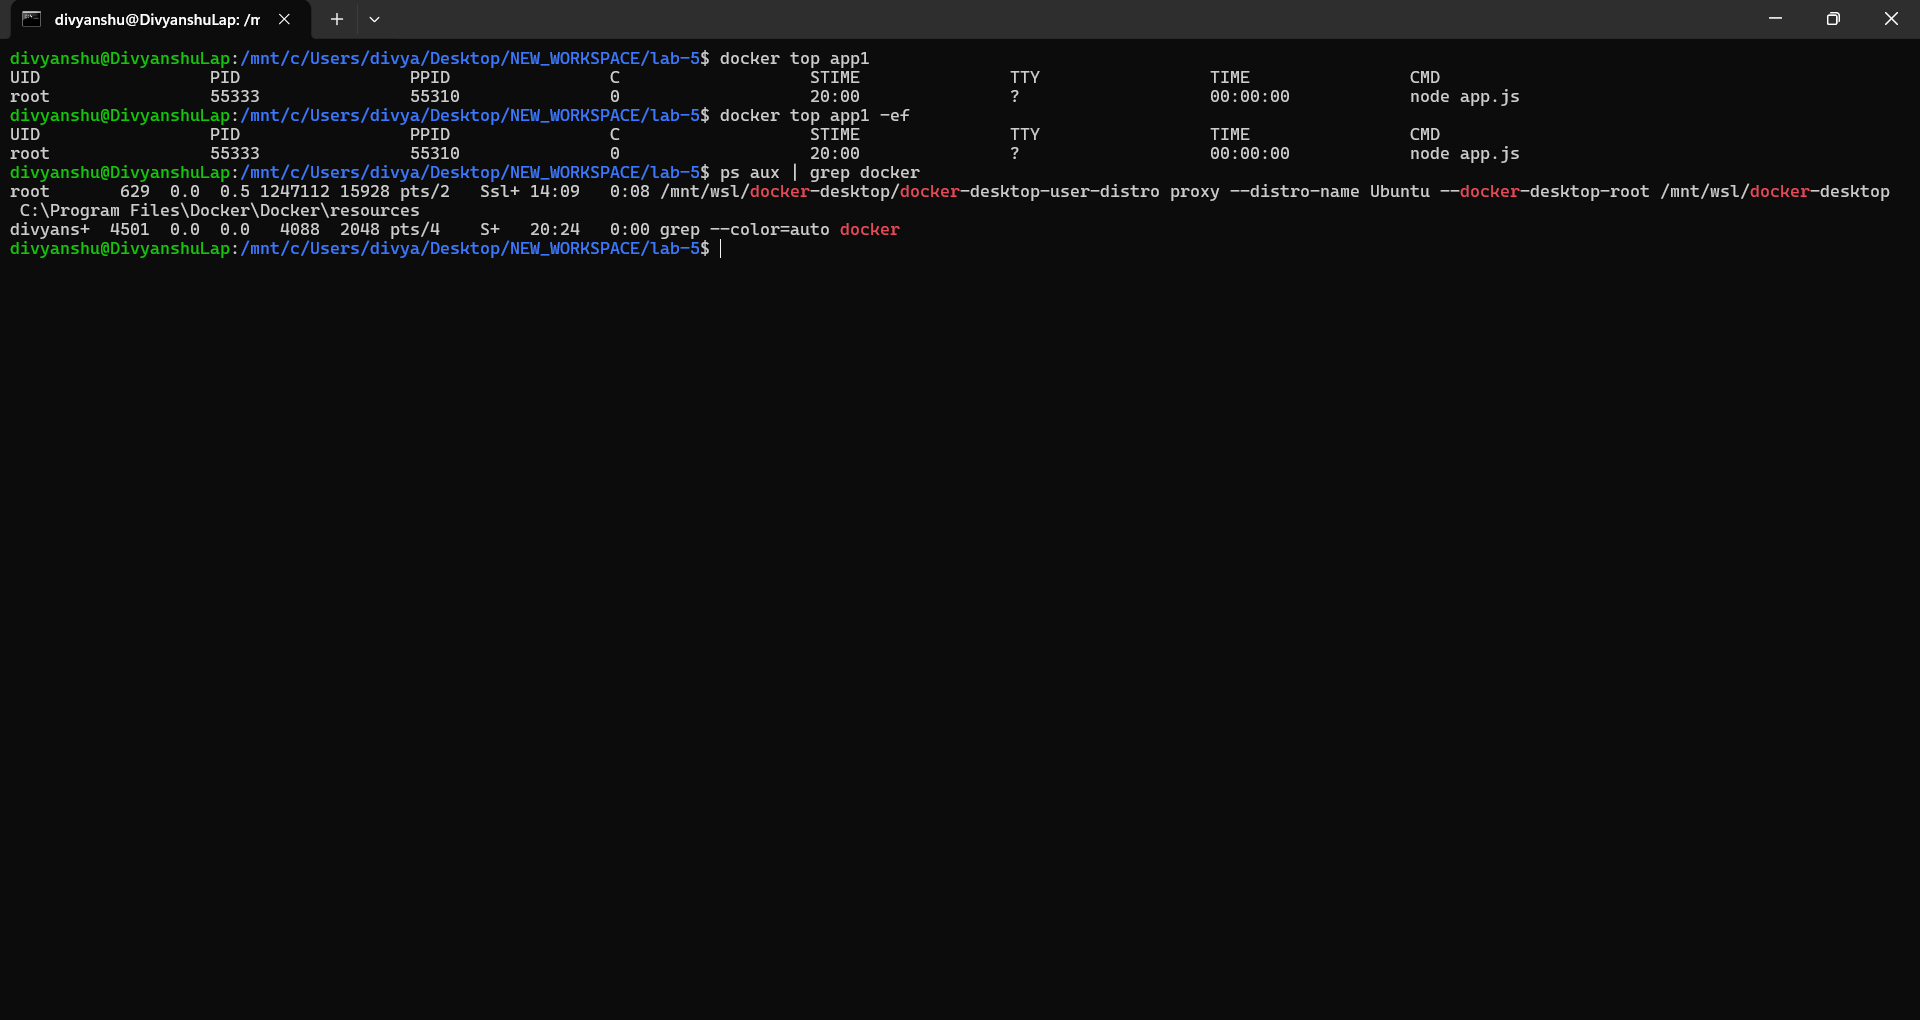Restore down the terminal window
Viewport: 1920px width, 1020px height.
1833,19
